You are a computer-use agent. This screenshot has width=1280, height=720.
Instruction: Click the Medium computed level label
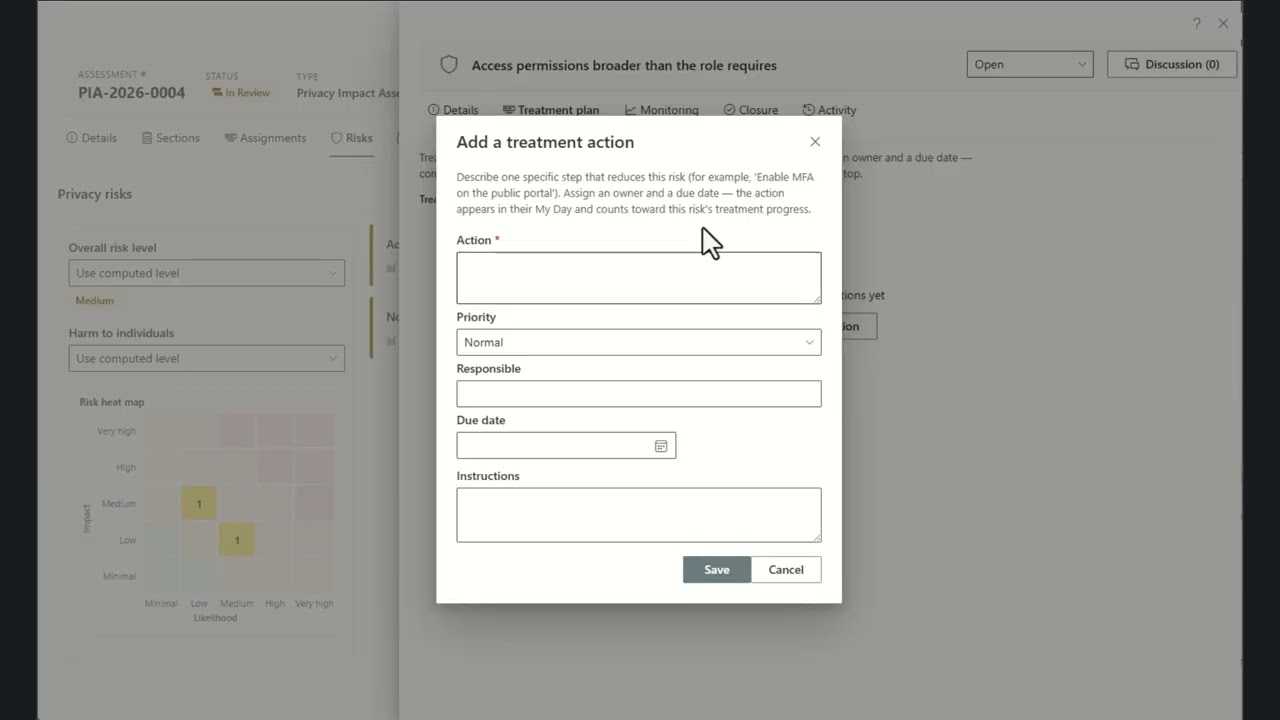tap(95, 300)
